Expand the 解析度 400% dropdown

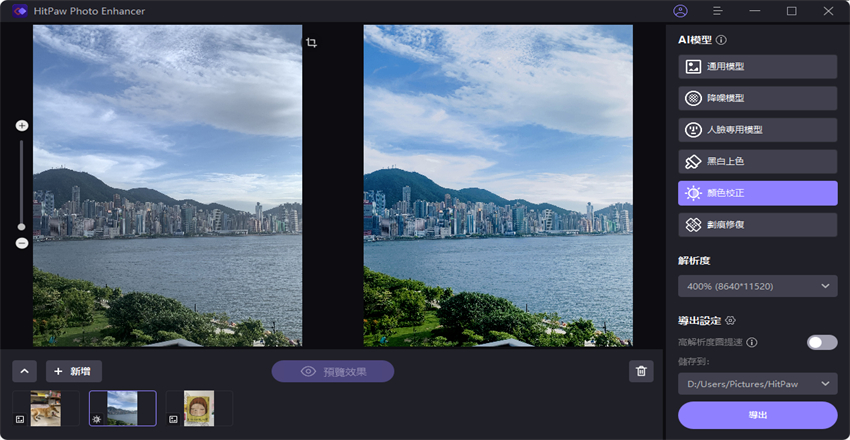click(757, 287)
